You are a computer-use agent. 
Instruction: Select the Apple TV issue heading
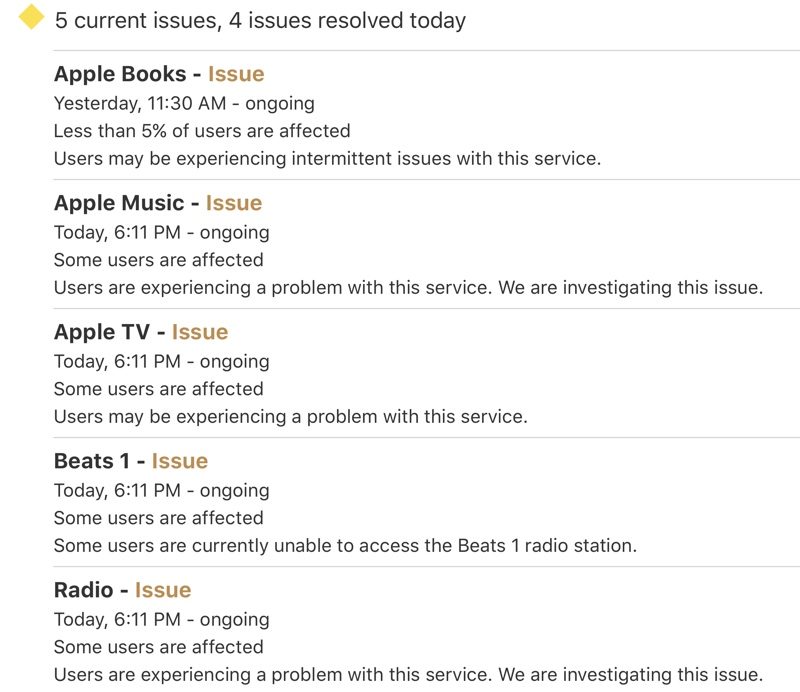[x=141, y=332]
